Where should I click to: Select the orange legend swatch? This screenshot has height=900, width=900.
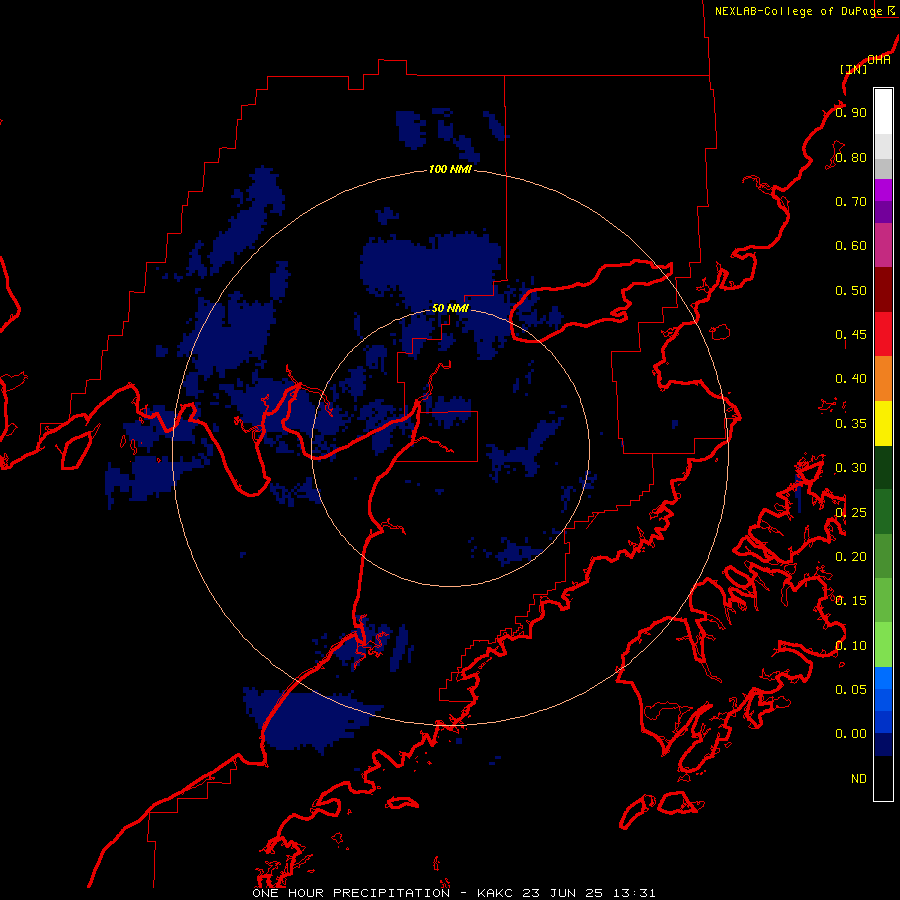point(883,379)
